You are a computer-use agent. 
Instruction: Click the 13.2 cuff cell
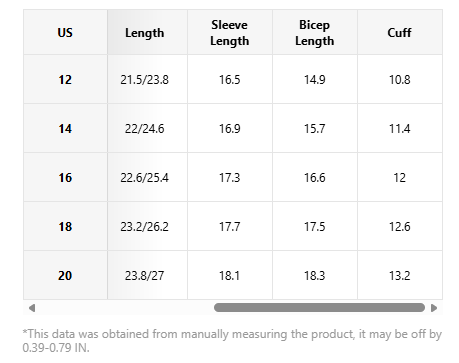point(400,275)
